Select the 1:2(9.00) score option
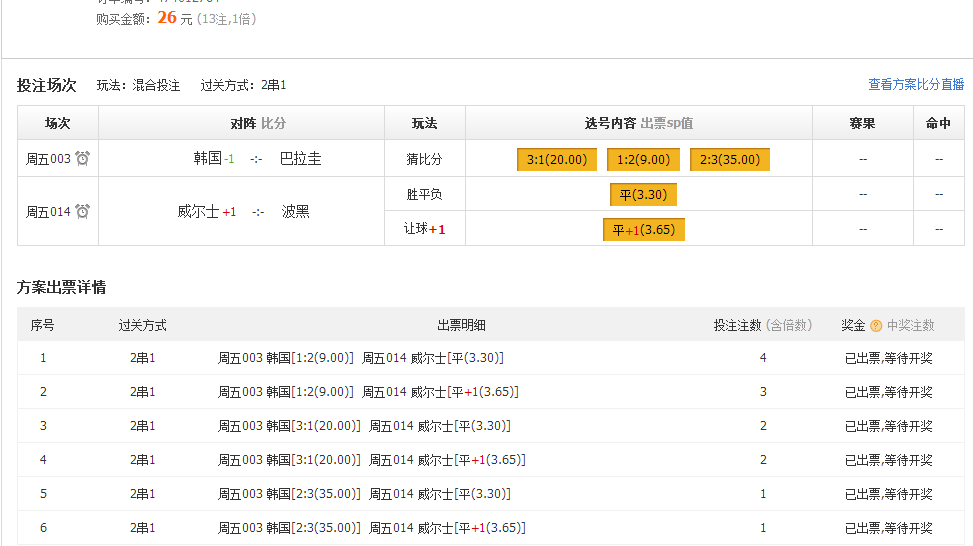The image size is (973, 546). point(643,160)
